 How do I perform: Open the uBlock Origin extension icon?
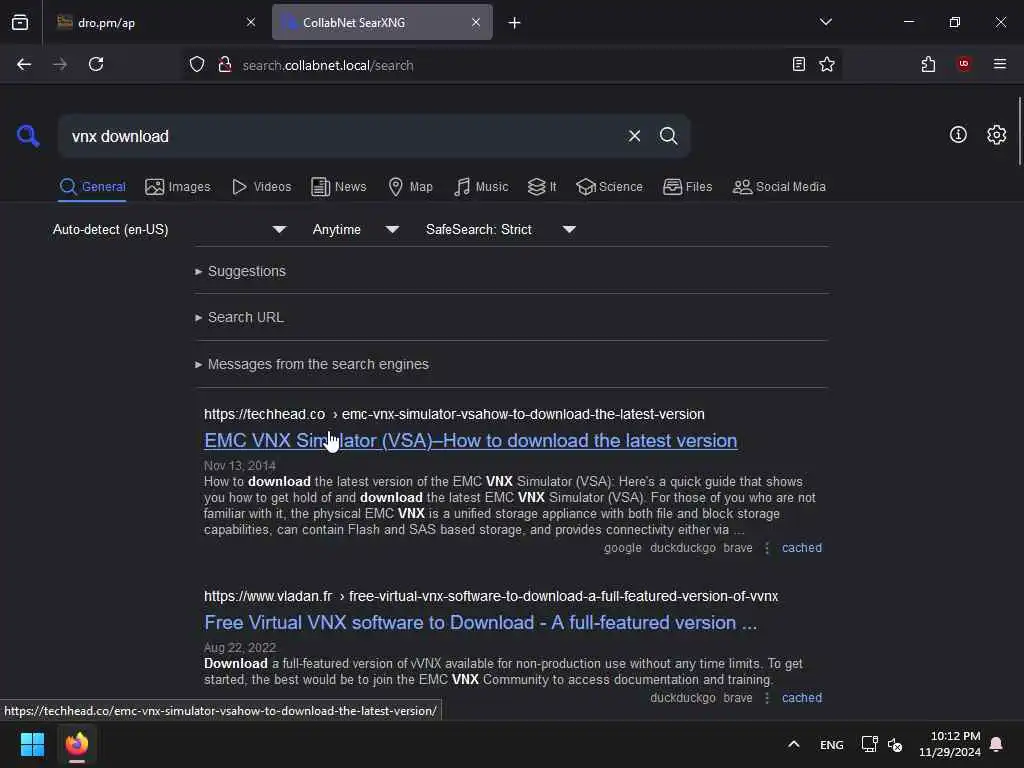pyautogui.click(x=964, y=64)
